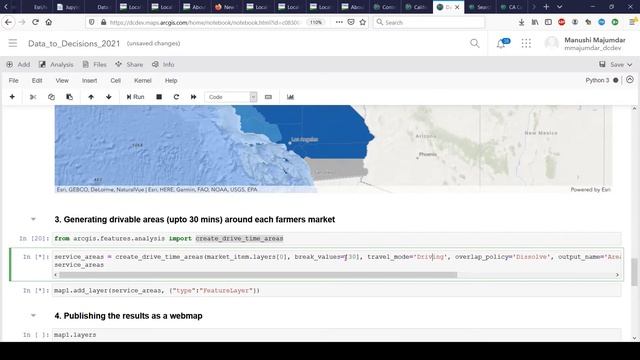Open the cell type Code dropdown
This screenshot has height=360, width=640.
[x=231, y=97]
